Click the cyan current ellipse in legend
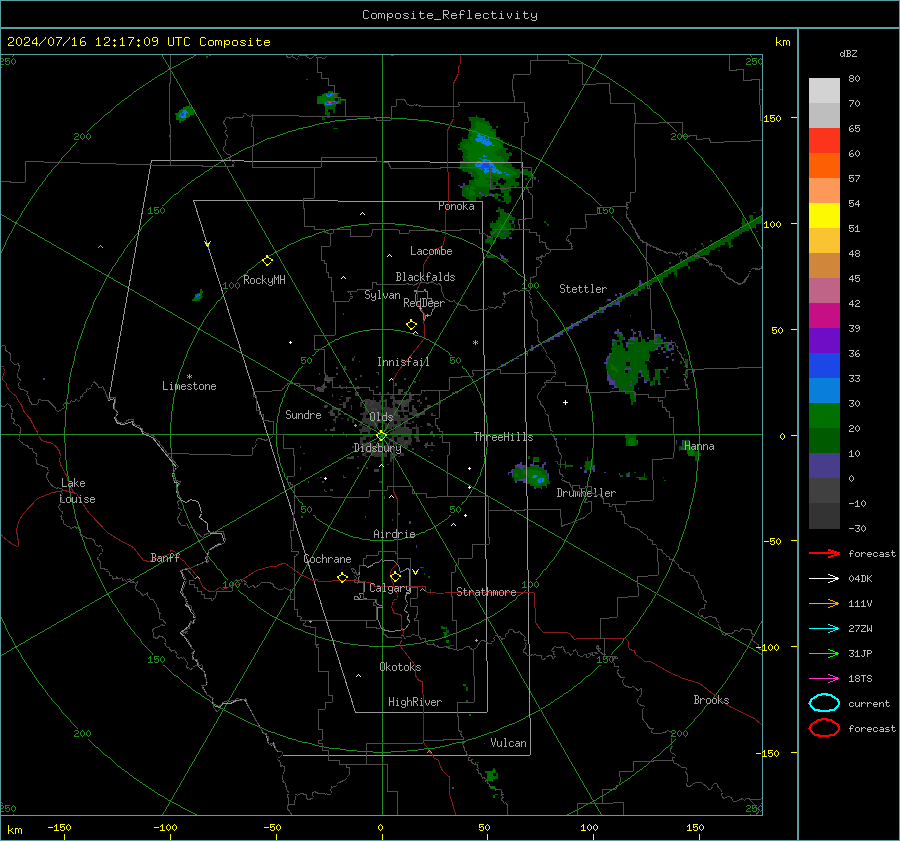The image size is (900, 841). pos(824,703)
